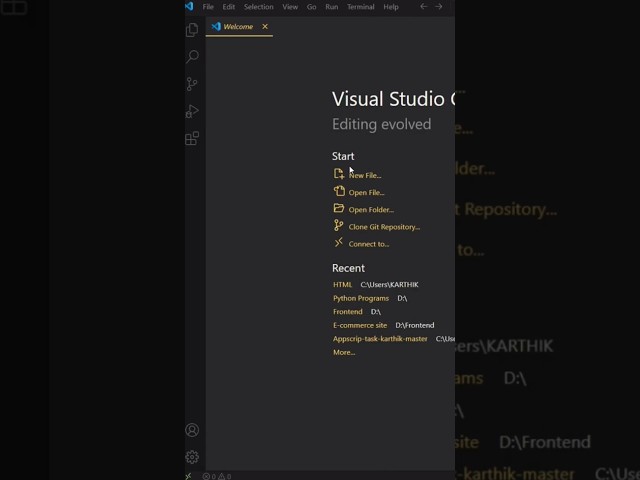Open the recent Python Programs folder
Screen dimensions: 640x480
tap(361, 298)
